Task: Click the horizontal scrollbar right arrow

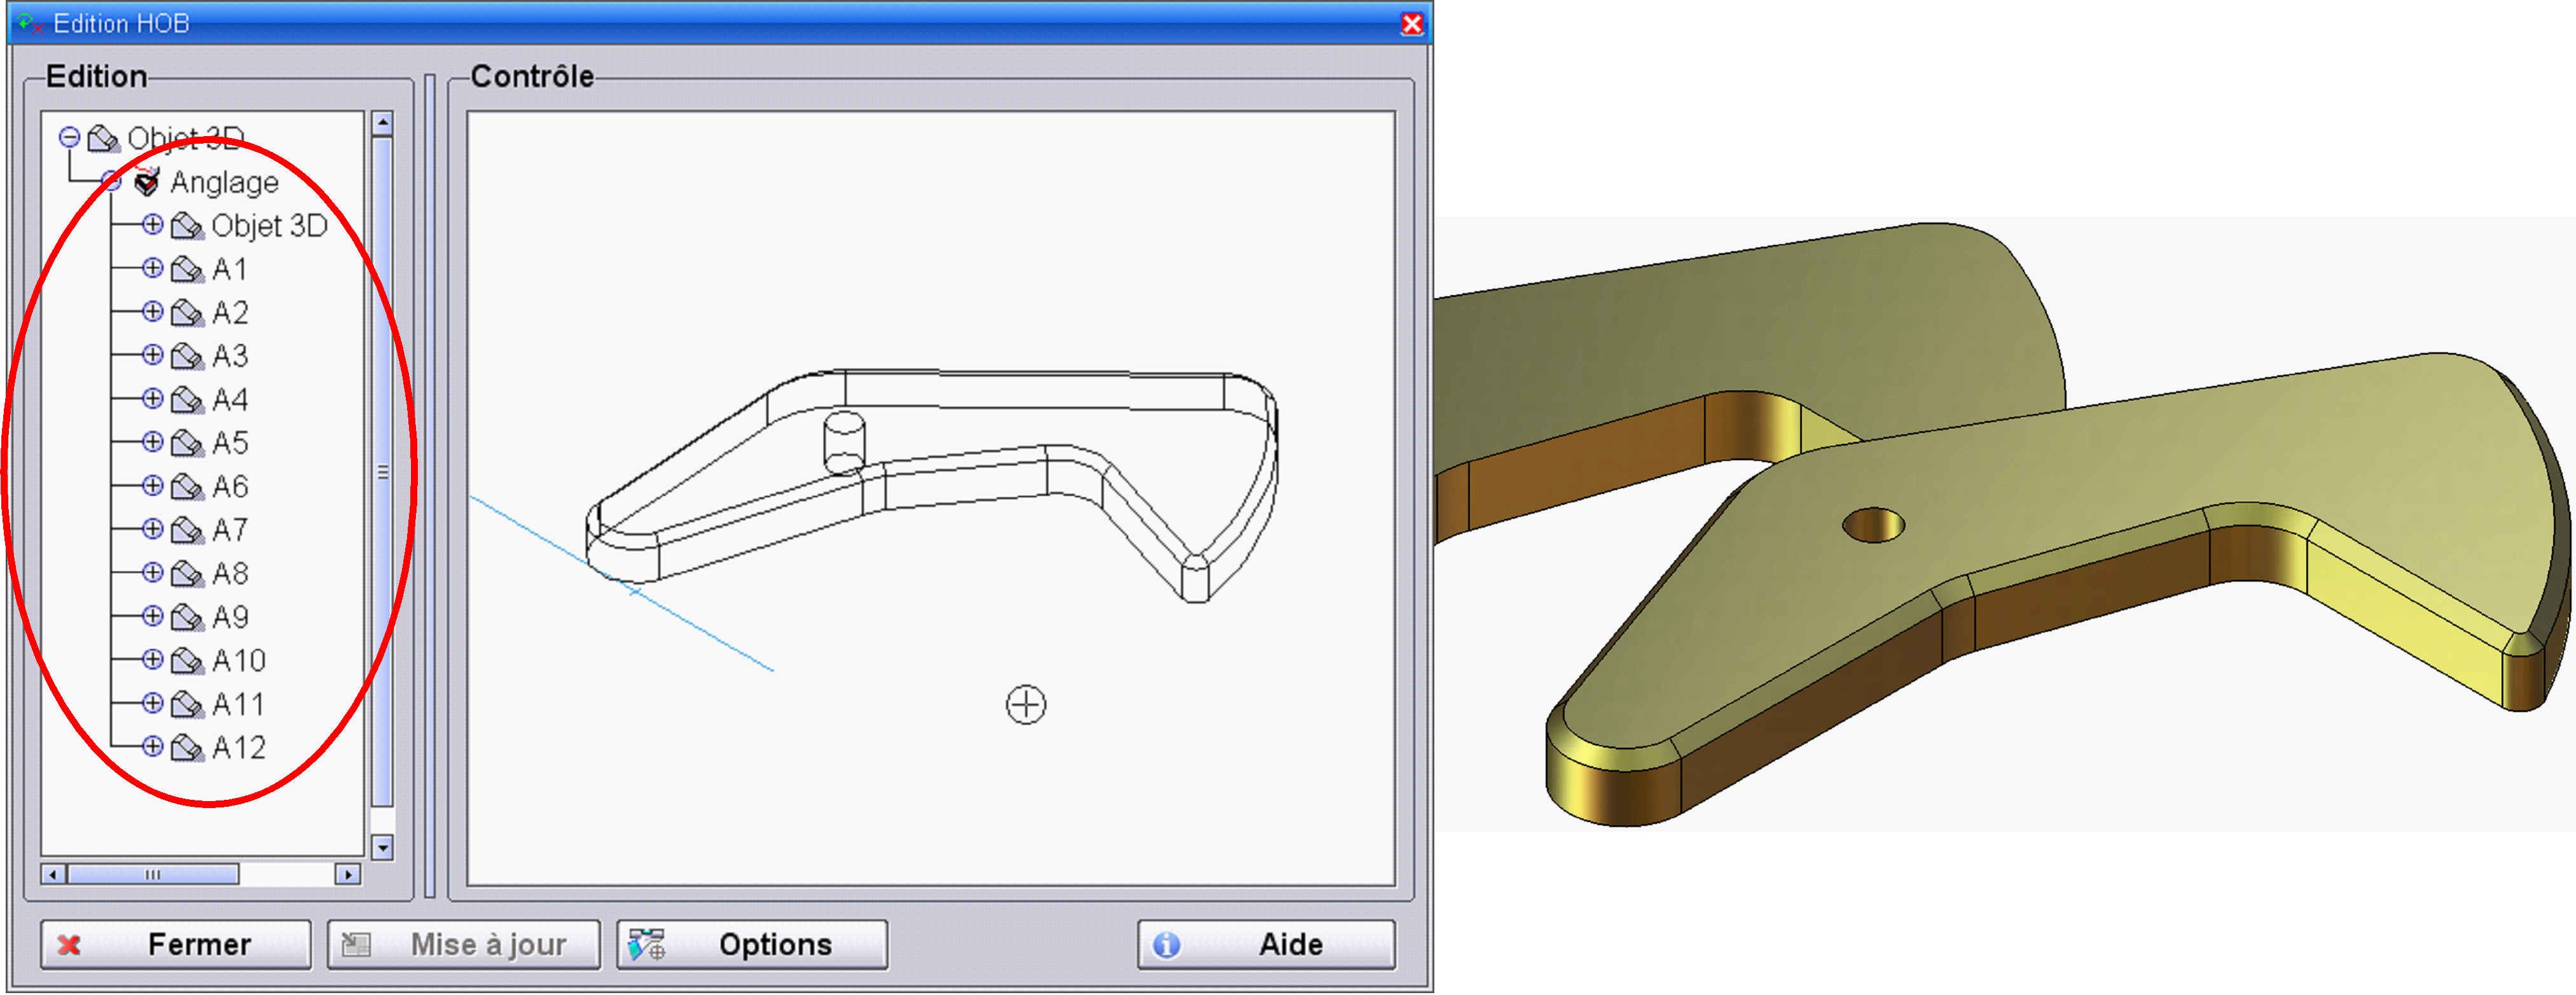Action: (347, 874)
